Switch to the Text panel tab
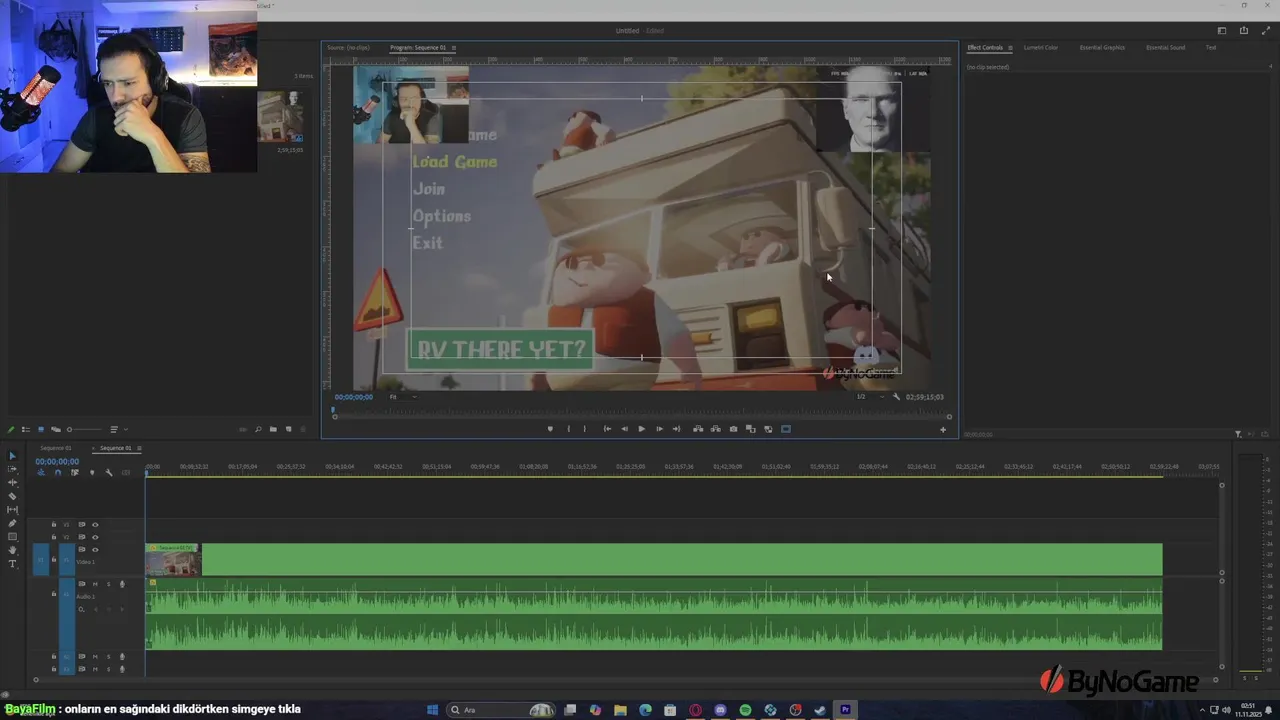The image size is (1280, 720). [1211, 48]
